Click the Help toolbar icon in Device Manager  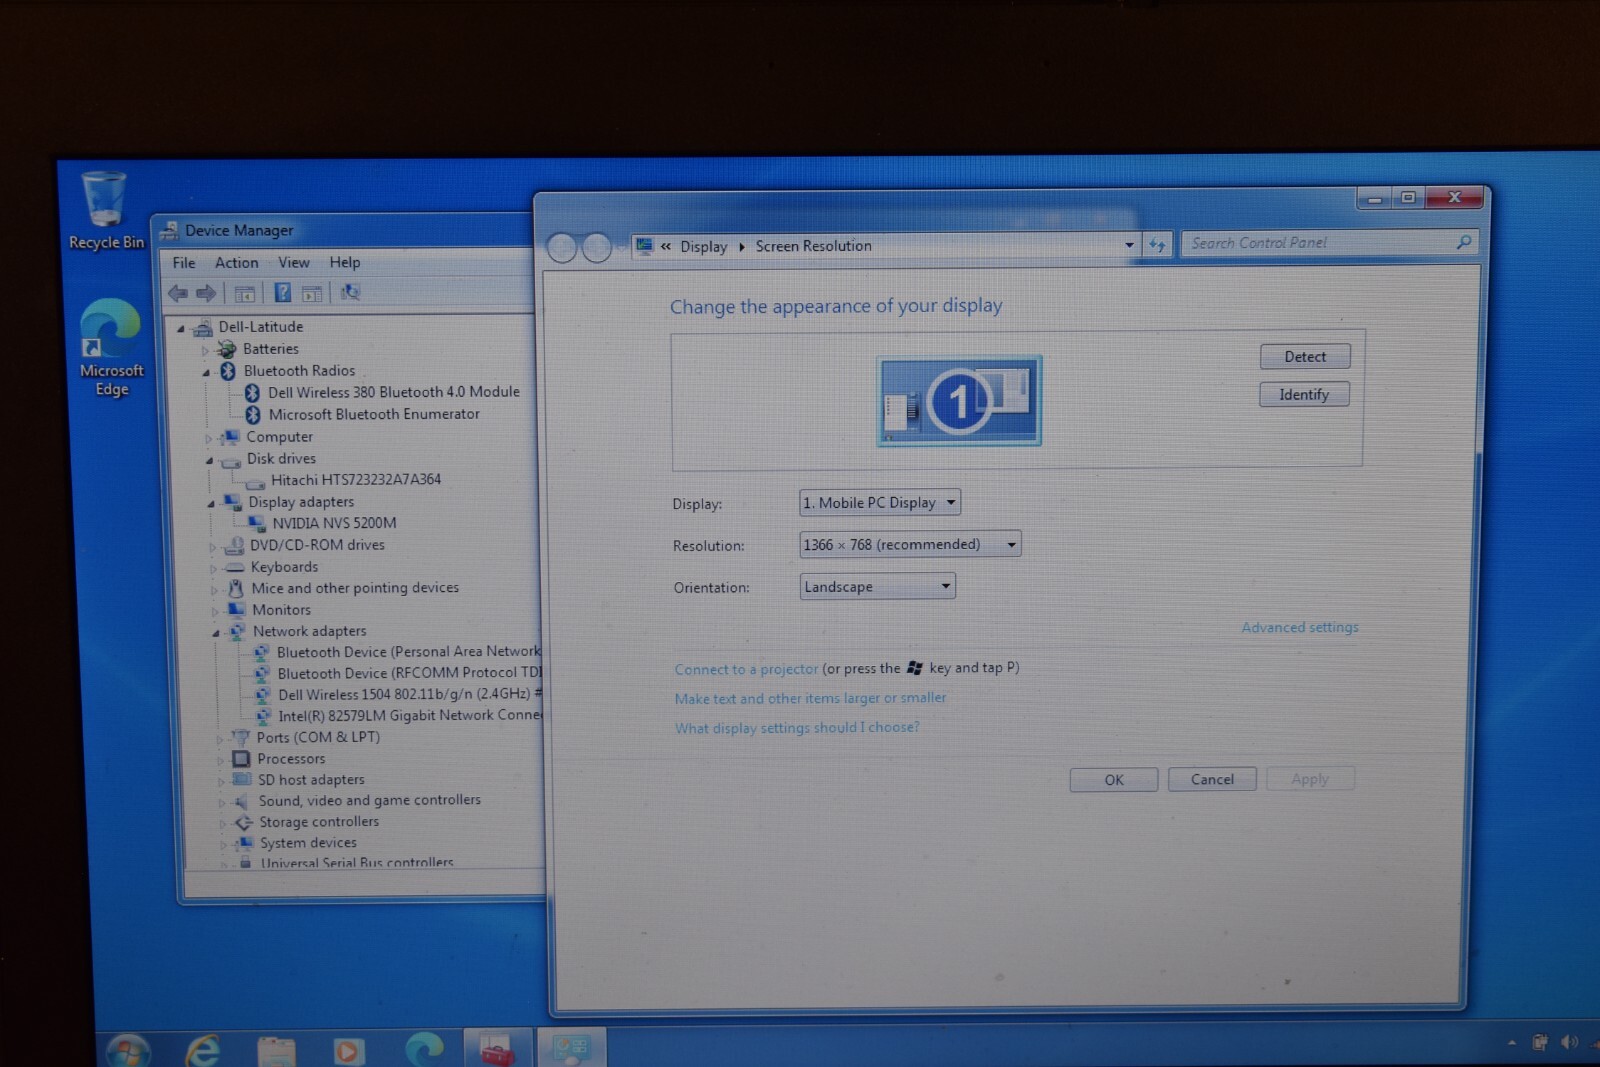pyautogui.click(x=283, y=292)
